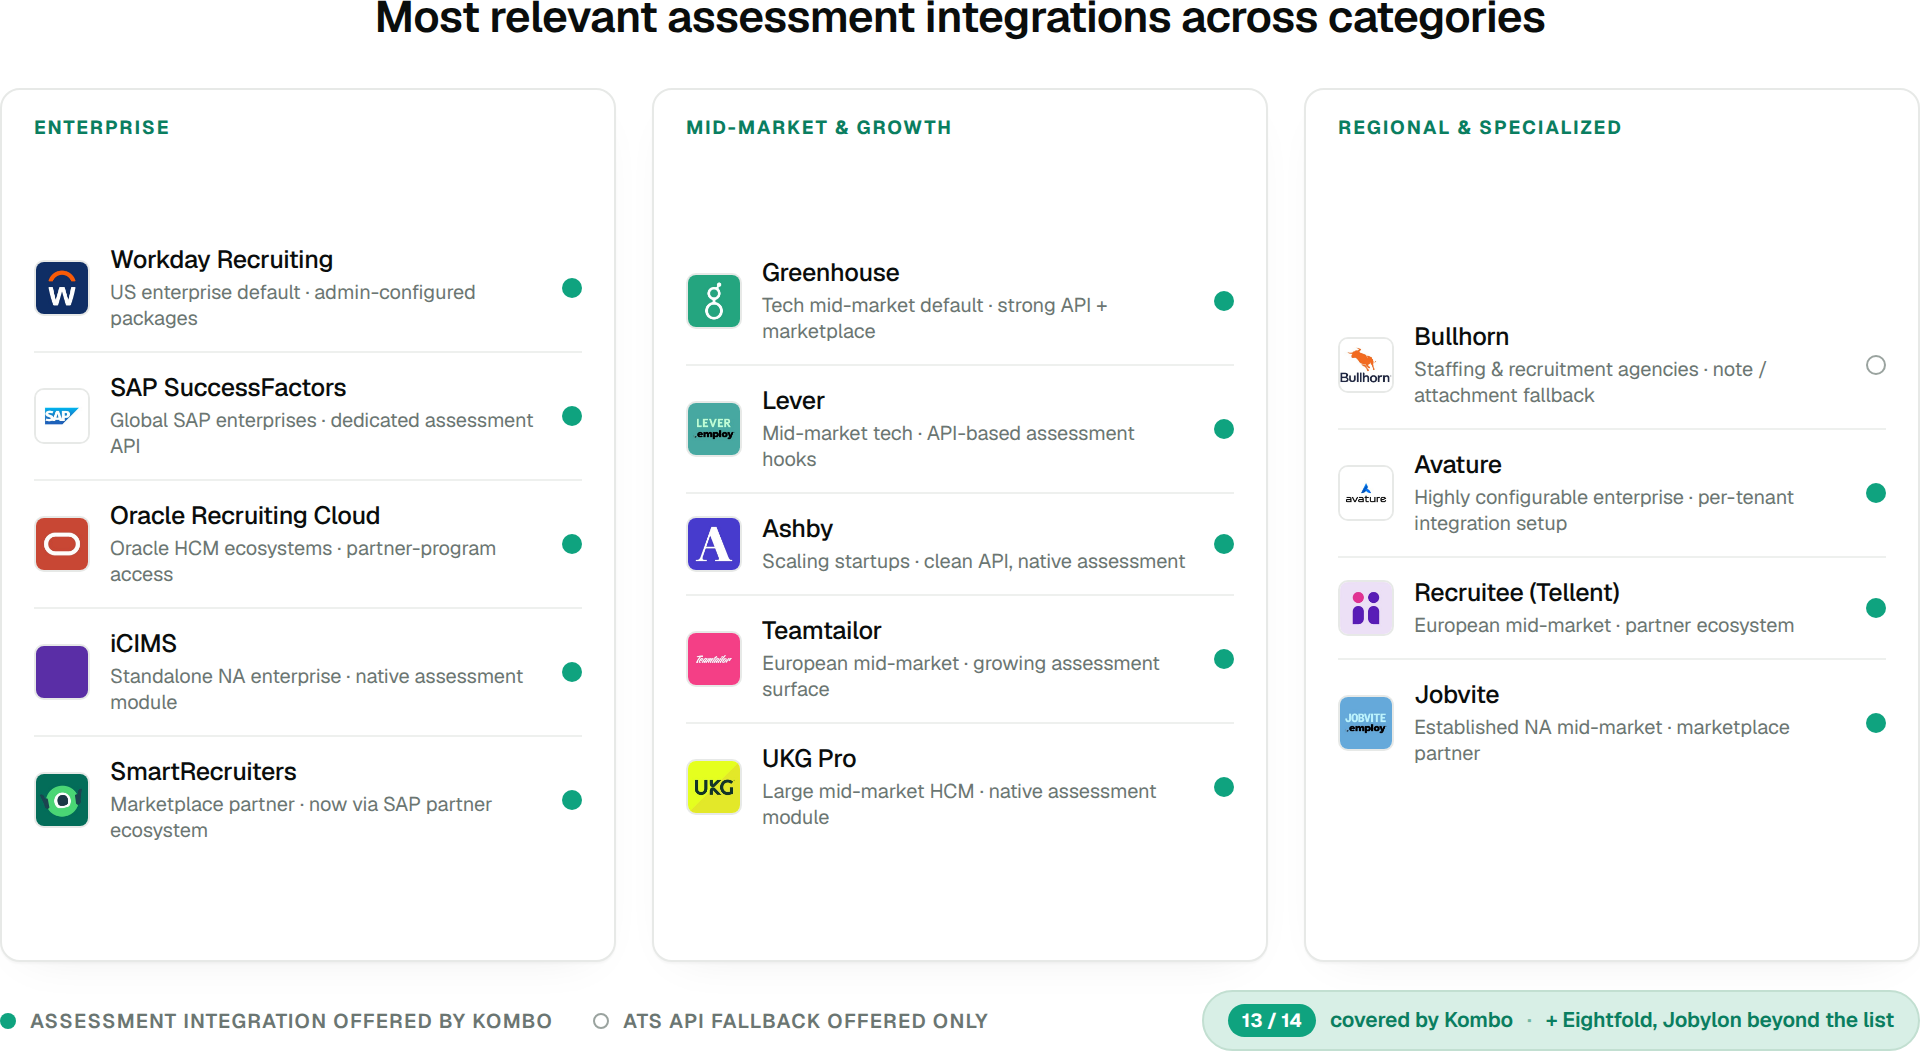Screen dimensions: 1920x1051
Task: Select the SAP SuccessFactors title
Action: [x=228, y=388]
